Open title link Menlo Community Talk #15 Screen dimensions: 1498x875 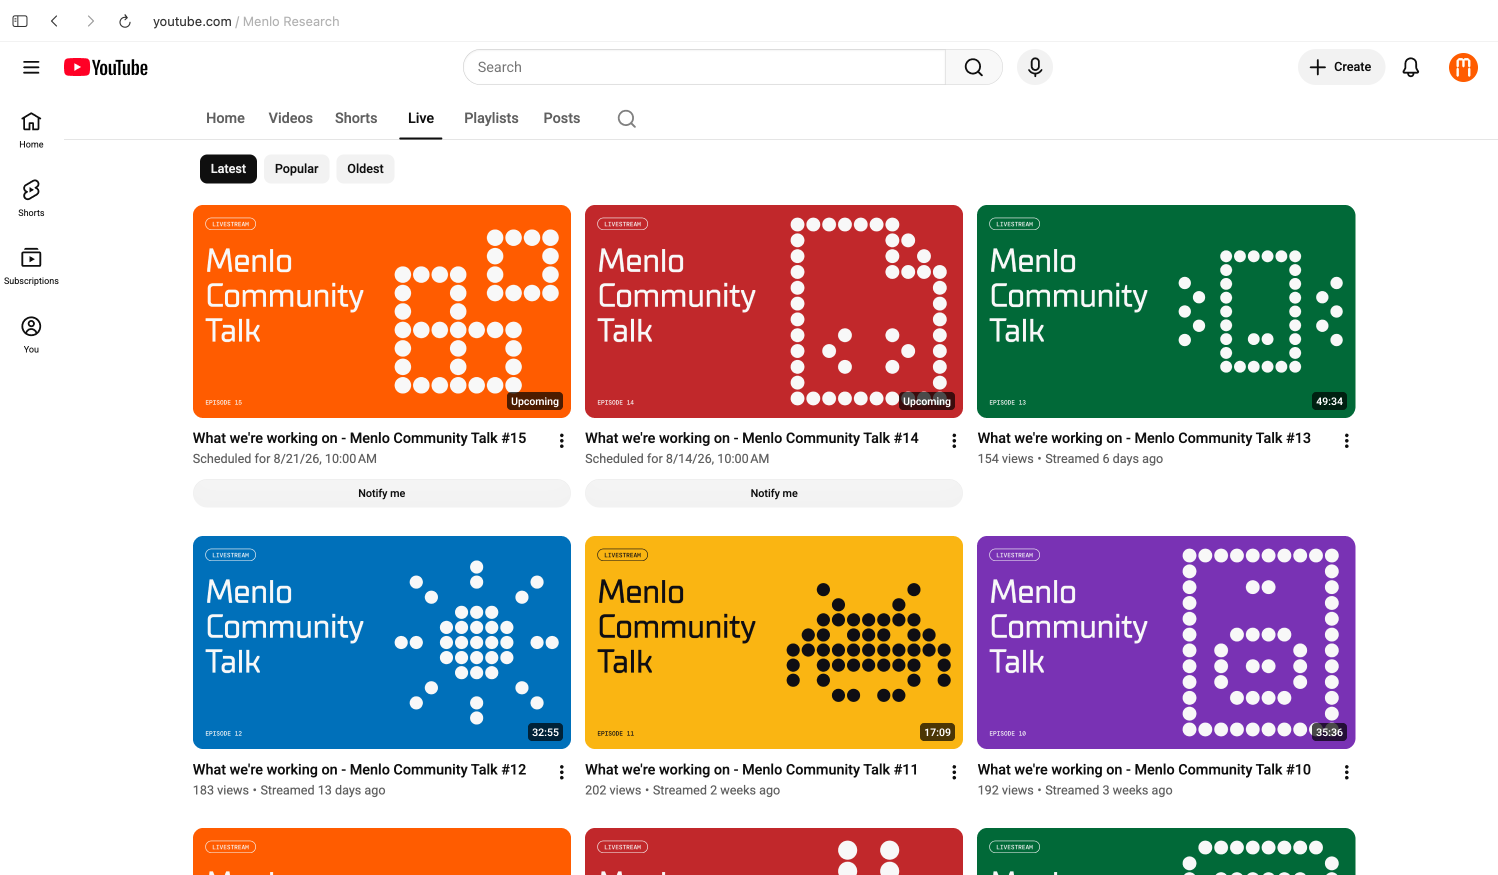coord(360,438)
